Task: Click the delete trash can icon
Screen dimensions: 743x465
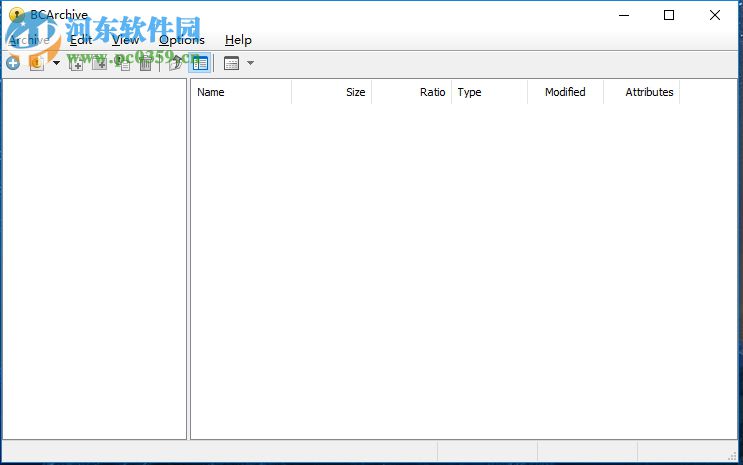Action: point(145,63)
